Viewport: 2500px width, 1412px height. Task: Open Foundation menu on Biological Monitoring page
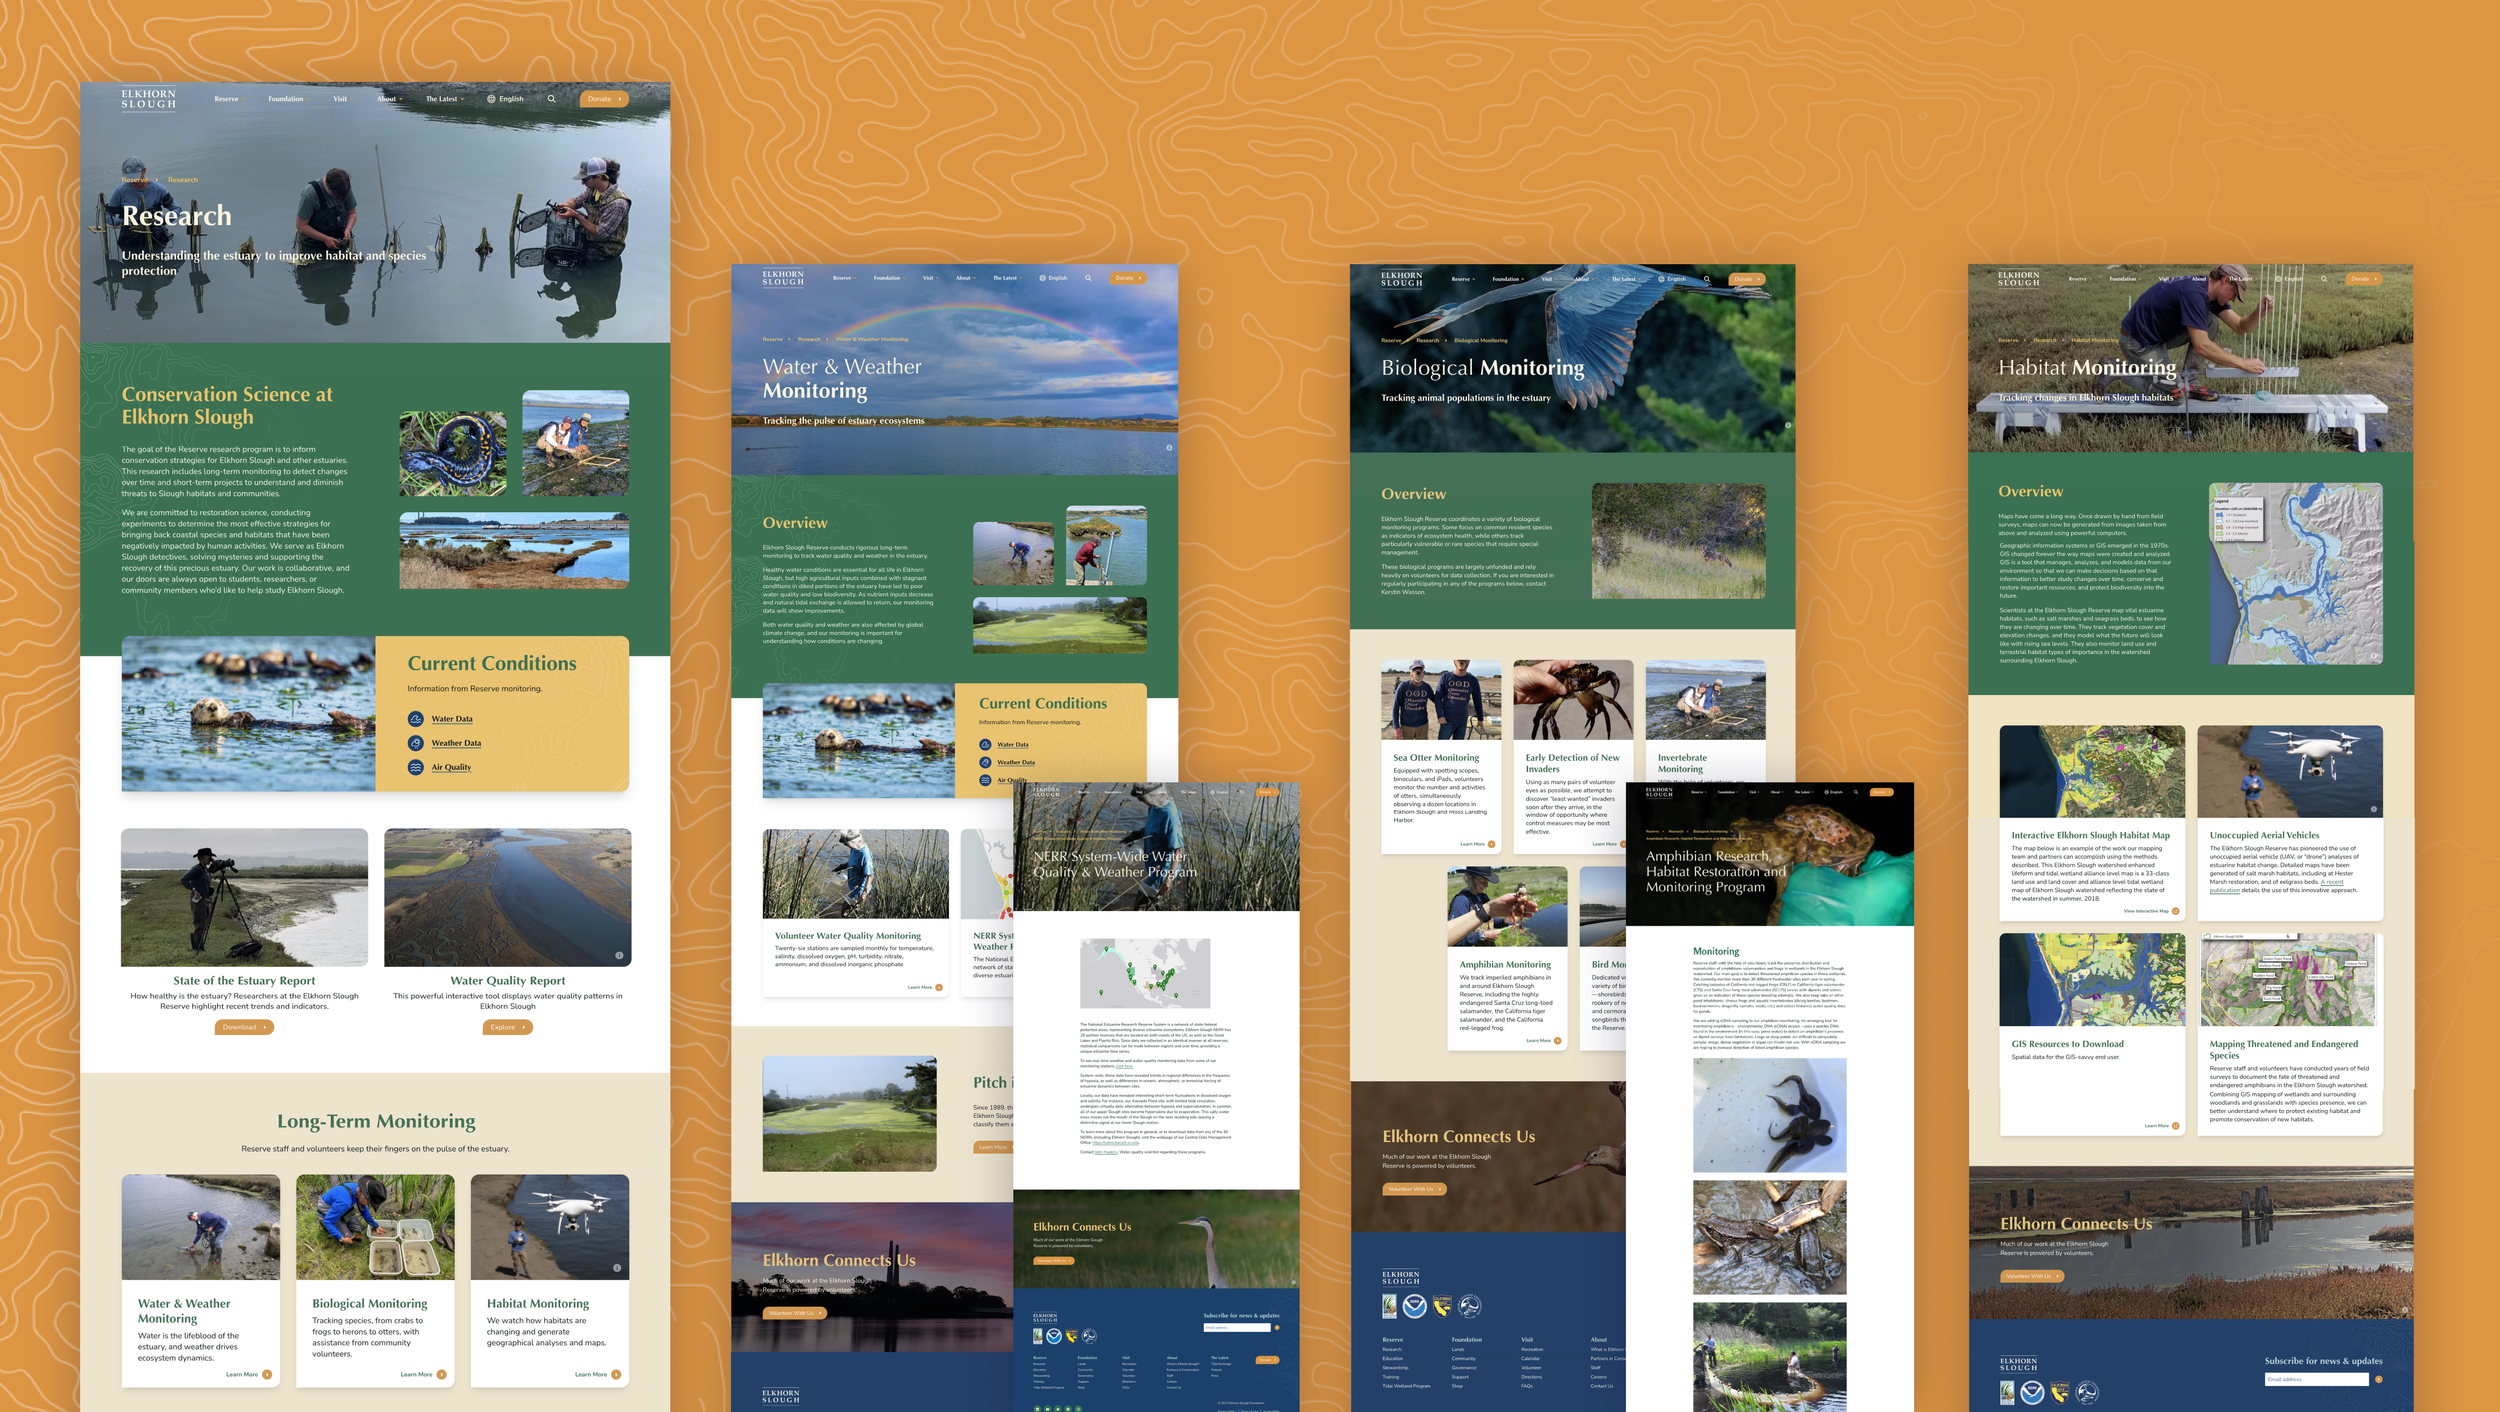coord(1508,279)
